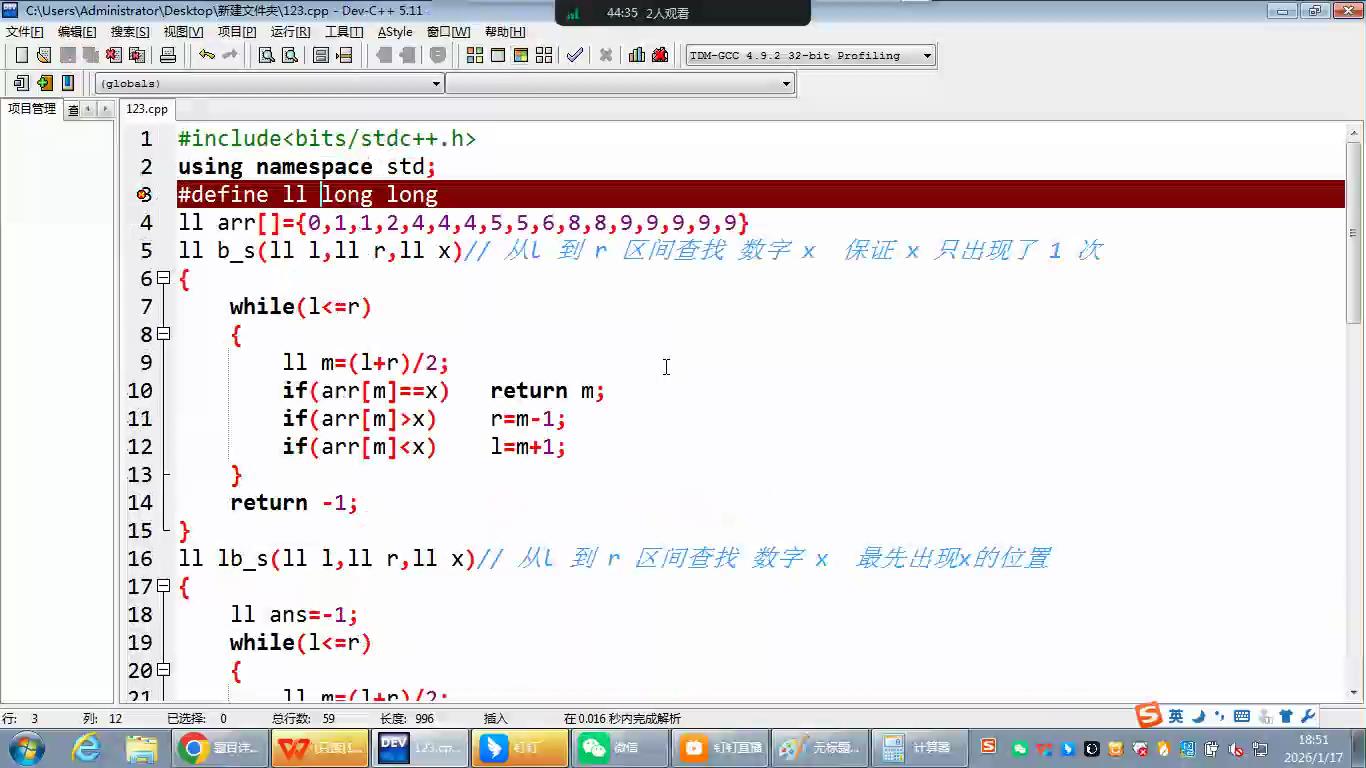This screenshot has width=1366, height=768.
Task: Select the 项目管理 panel tab
Action: coord(32,109)
